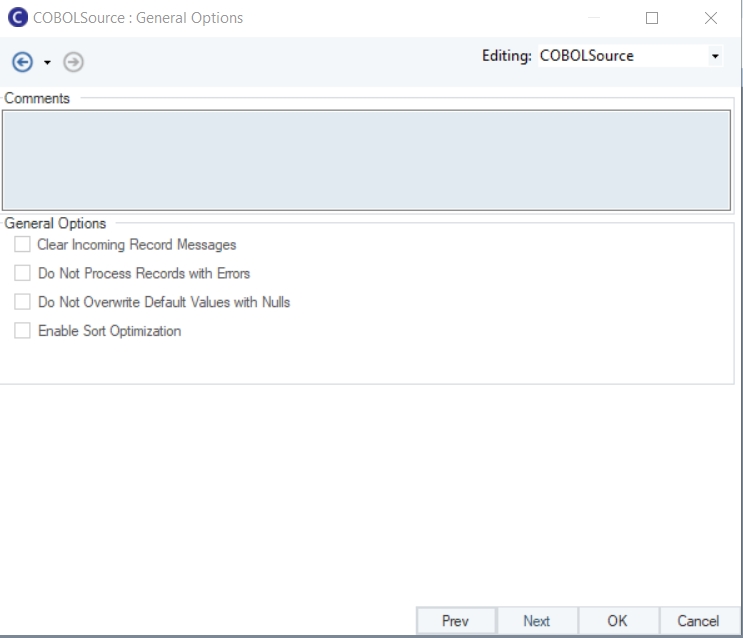743x638 pixels.
Task: Dismiss the dialog with Cancel
Action: 698,621
